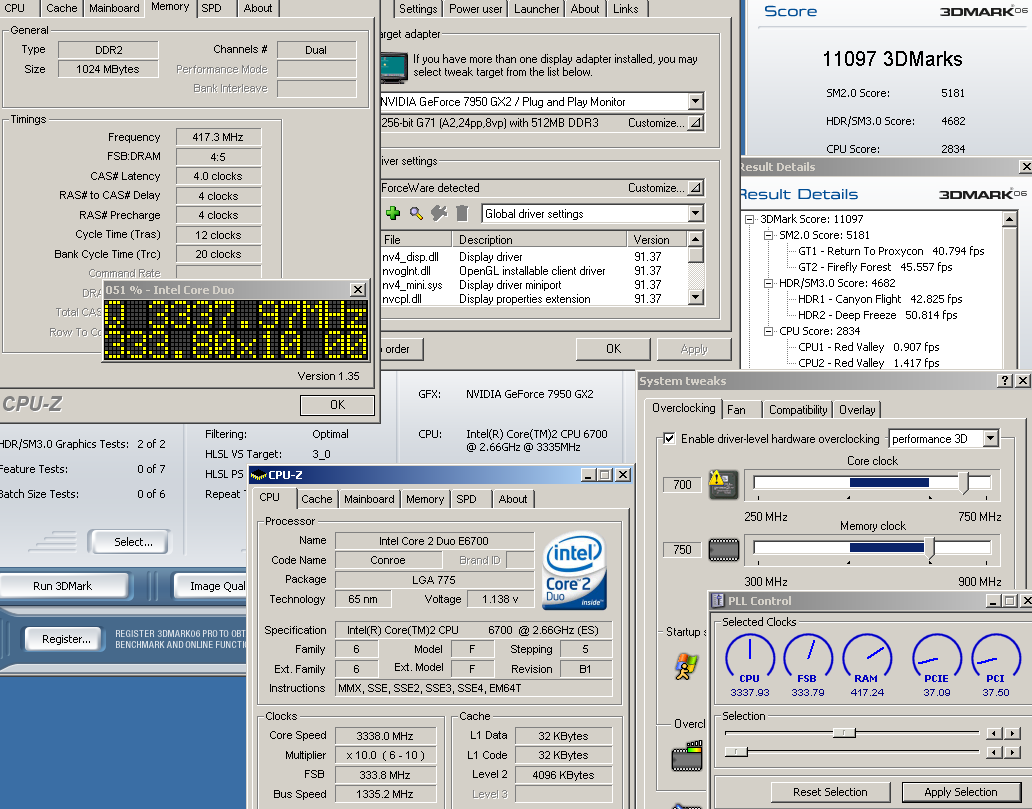This screenshot has width=1032, height=809.
Task: Click the 3DMark06 logo beside Result Details heading
Action: pos(983,194)
